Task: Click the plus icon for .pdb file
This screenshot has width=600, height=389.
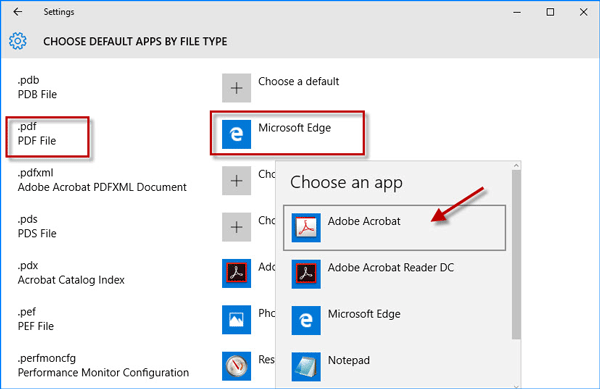Action: tap(236, 88)
